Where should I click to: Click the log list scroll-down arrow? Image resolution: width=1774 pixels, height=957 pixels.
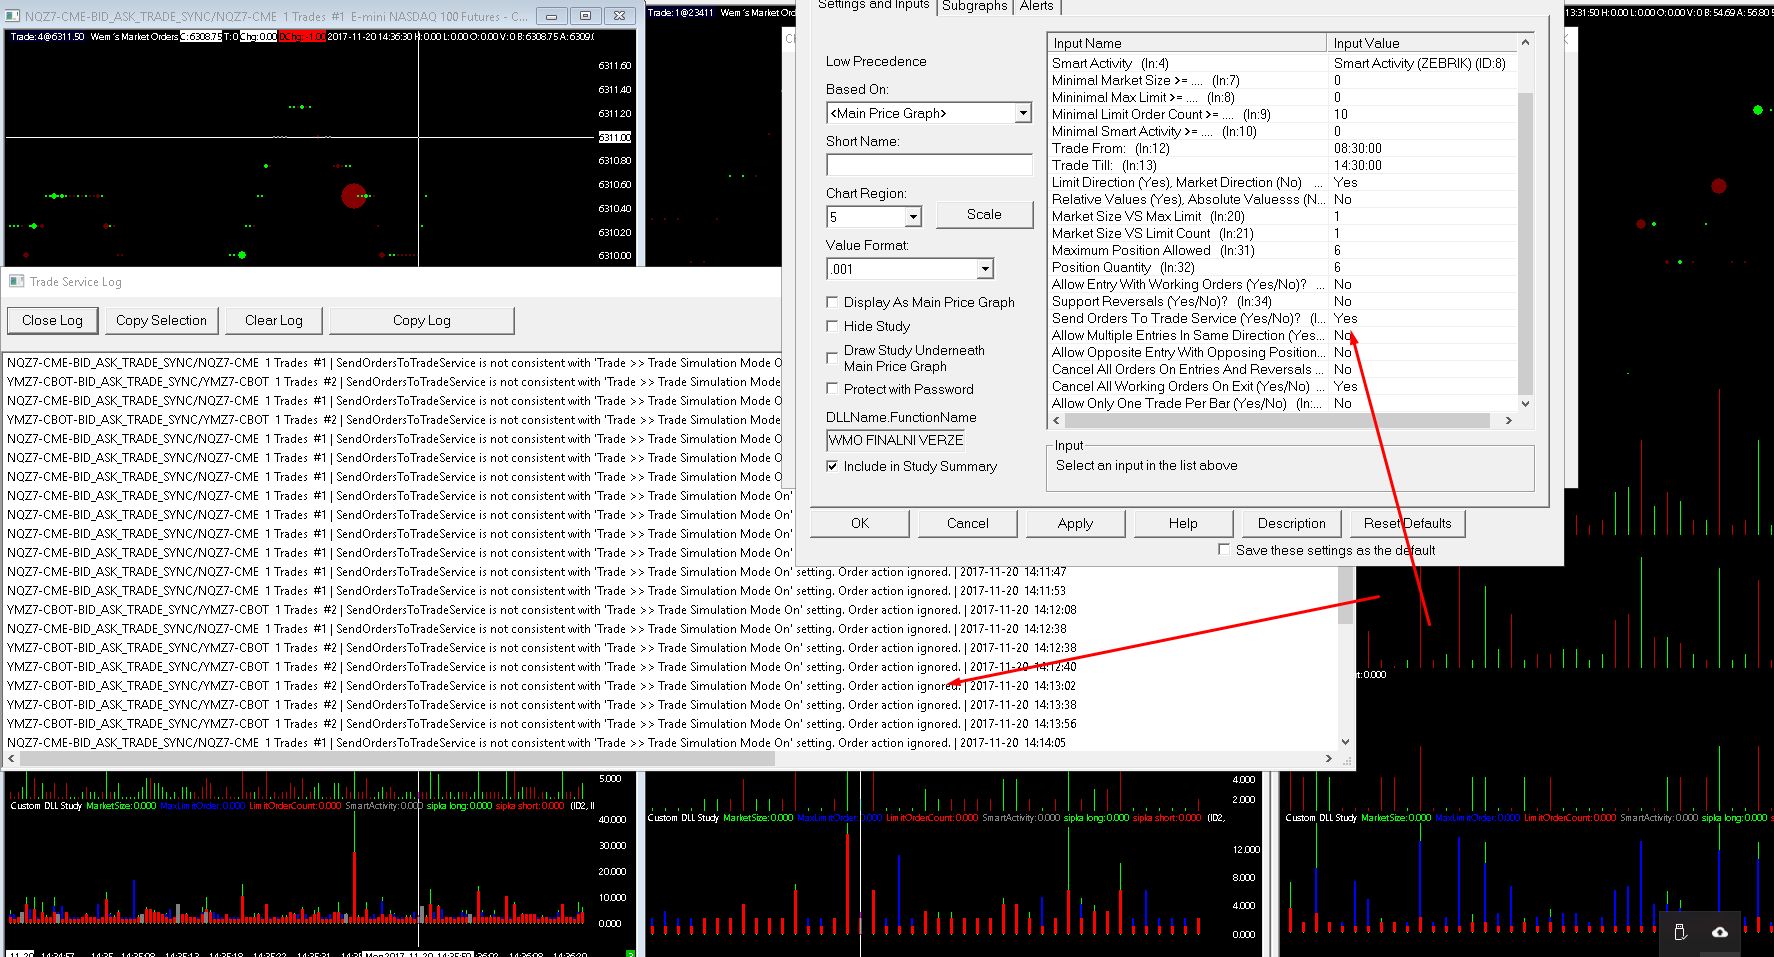[1345, 742]
